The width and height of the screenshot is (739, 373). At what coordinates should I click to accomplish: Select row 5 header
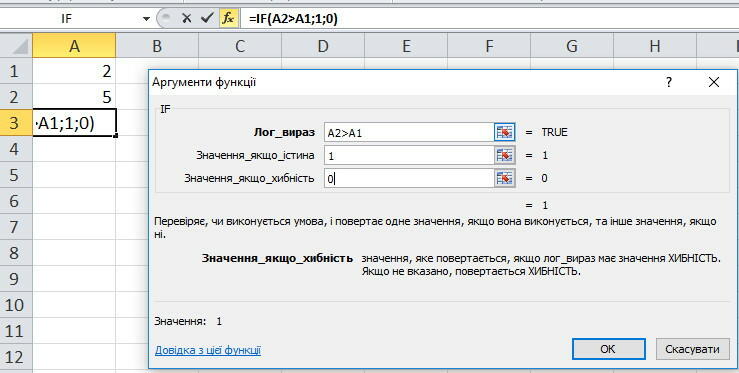(16, 175)
